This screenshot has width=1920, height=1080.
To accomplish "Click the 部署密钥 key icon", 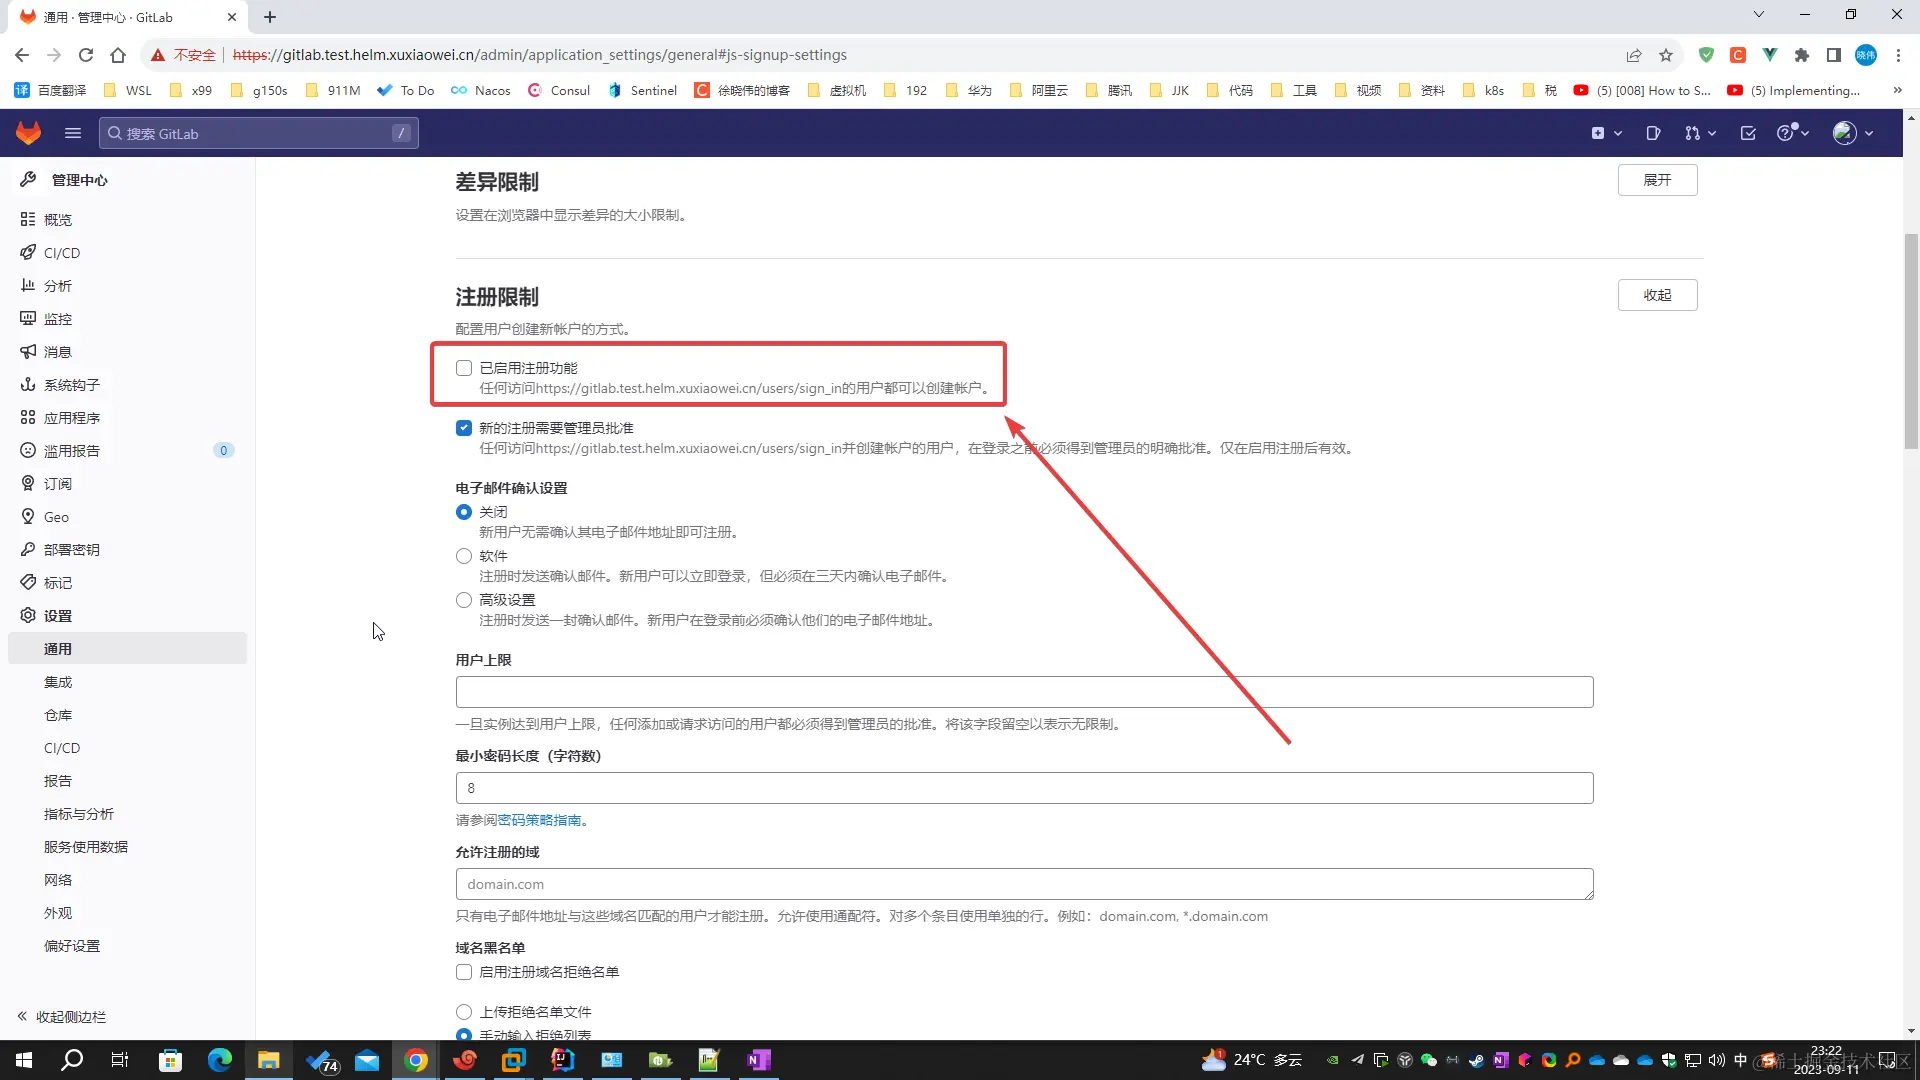I will [x=28, y=550].
